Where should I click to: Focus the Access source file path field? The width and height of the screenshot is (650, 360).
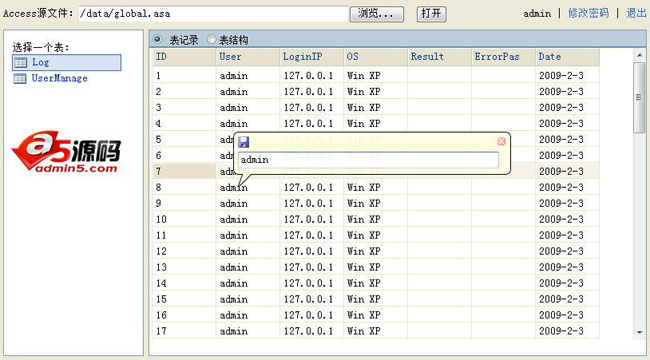coord(213,14)
